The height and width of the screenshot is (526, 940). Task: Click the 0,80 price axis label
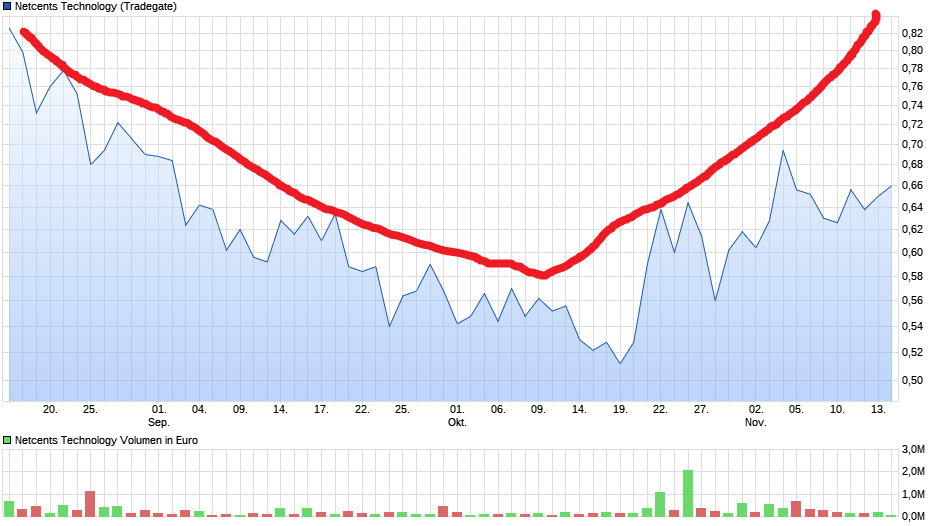pyautogui.click(x=912, y=50)
